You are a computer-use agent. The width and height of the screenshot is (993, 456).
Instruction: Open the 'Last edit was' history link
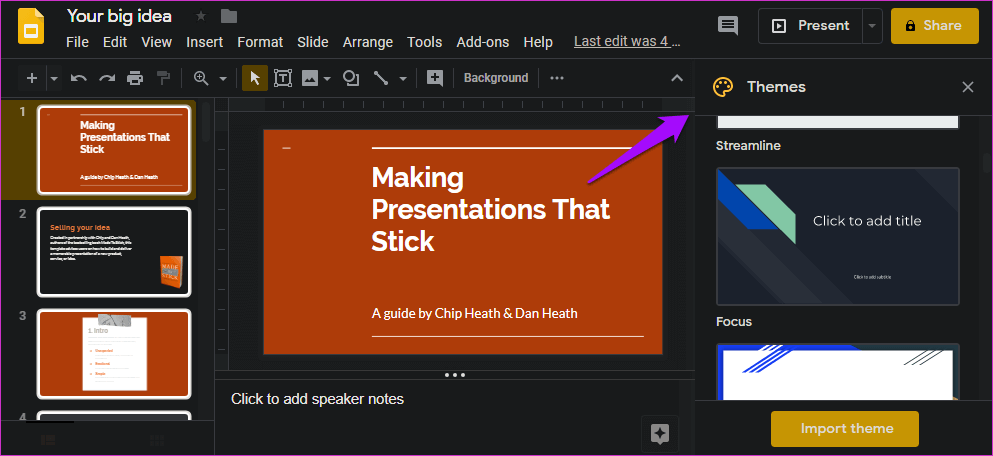627,42
